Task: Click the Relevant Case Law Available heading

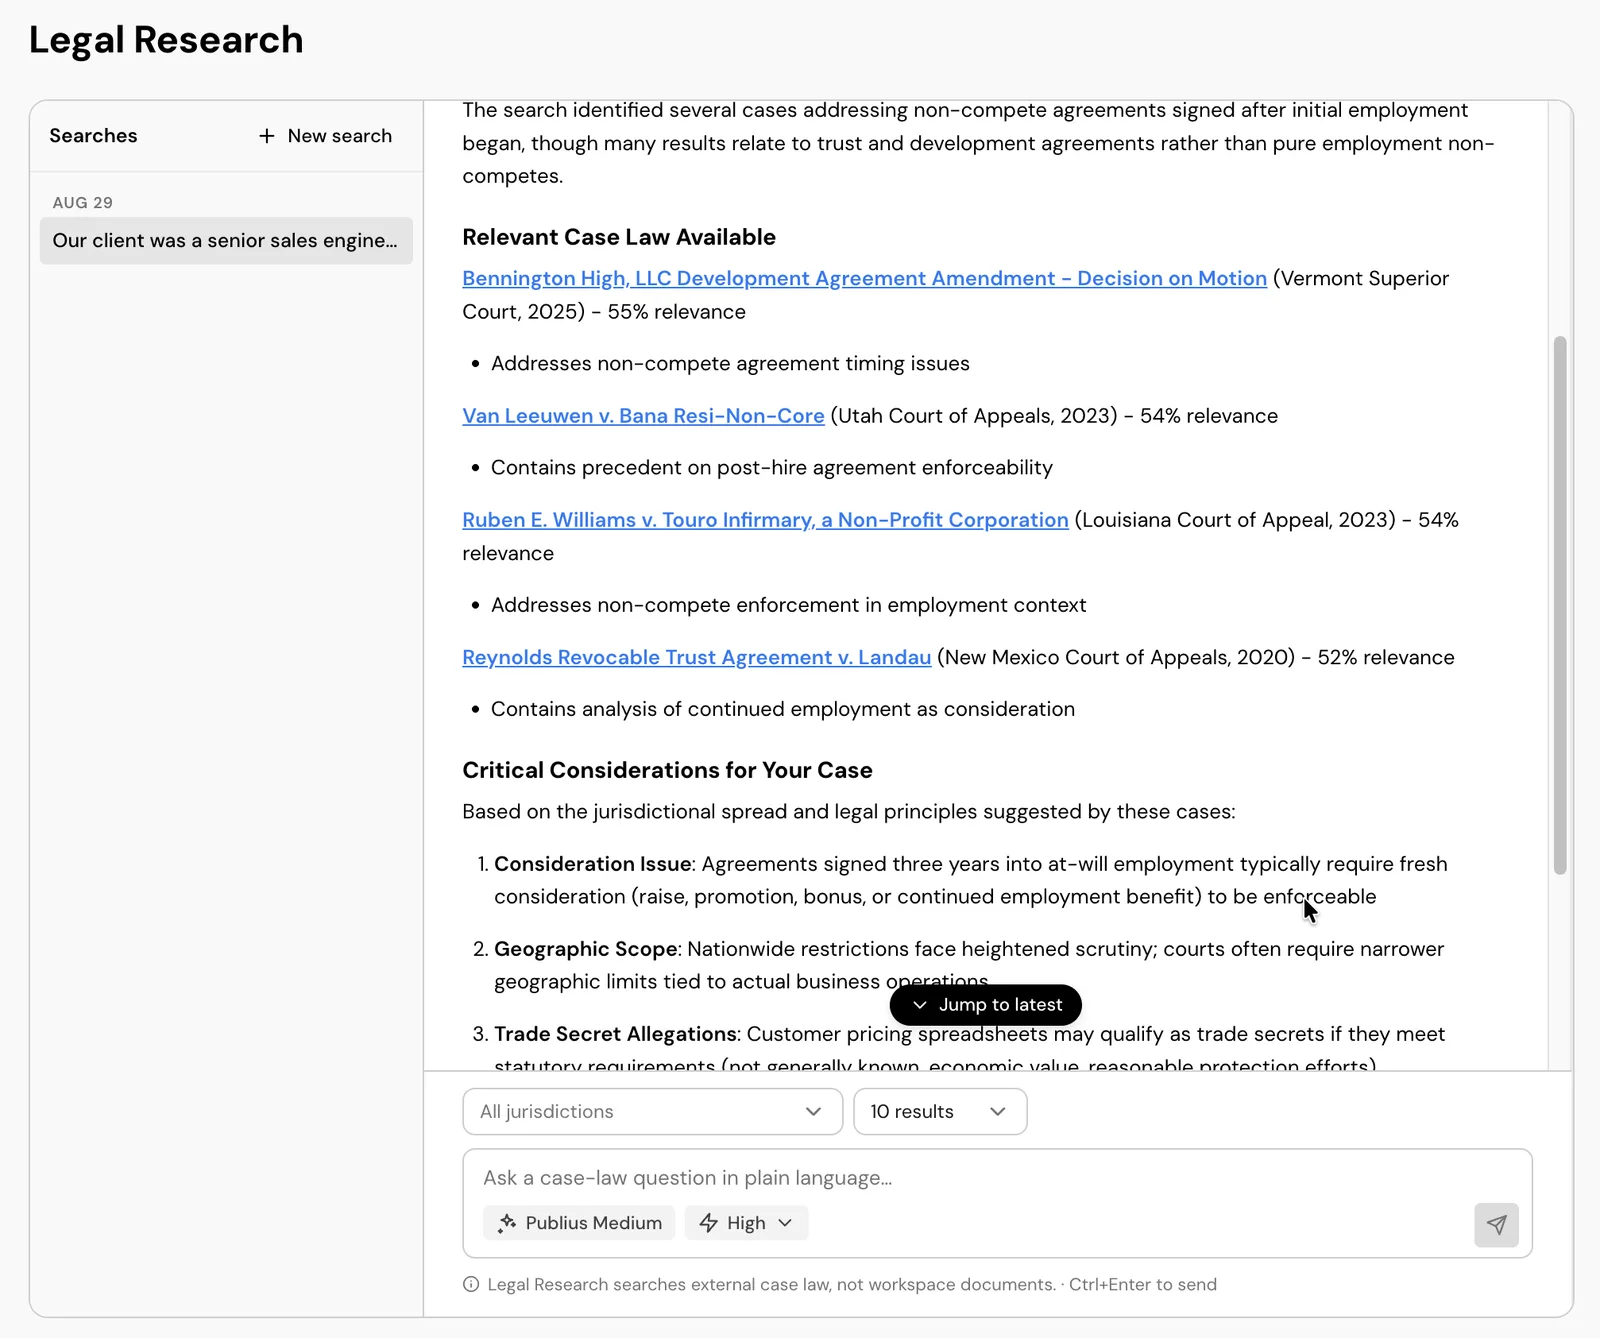Action: (x=618, y=237)
